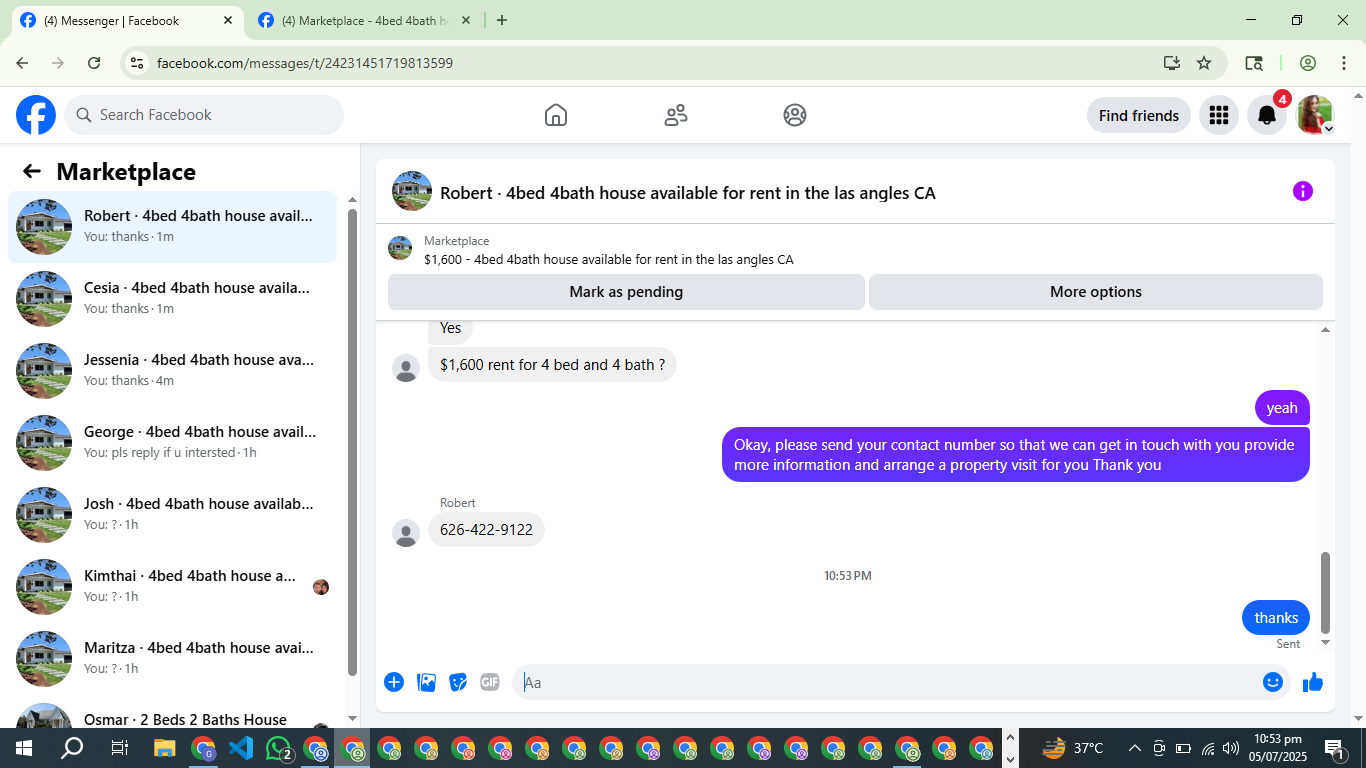The image size is (1366, 768).
Task: Open more actions with the plus icon
Action: point(394,682)
